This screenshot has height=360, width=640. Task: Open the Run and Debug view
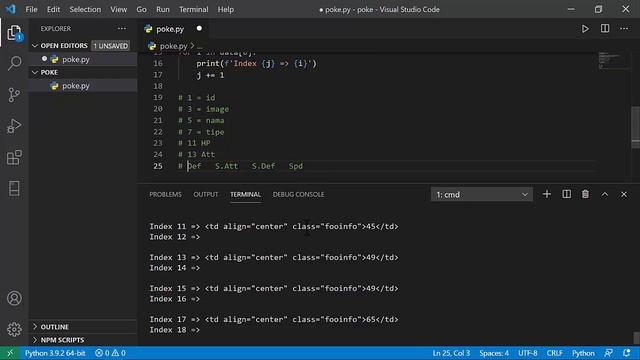[14, 126]
